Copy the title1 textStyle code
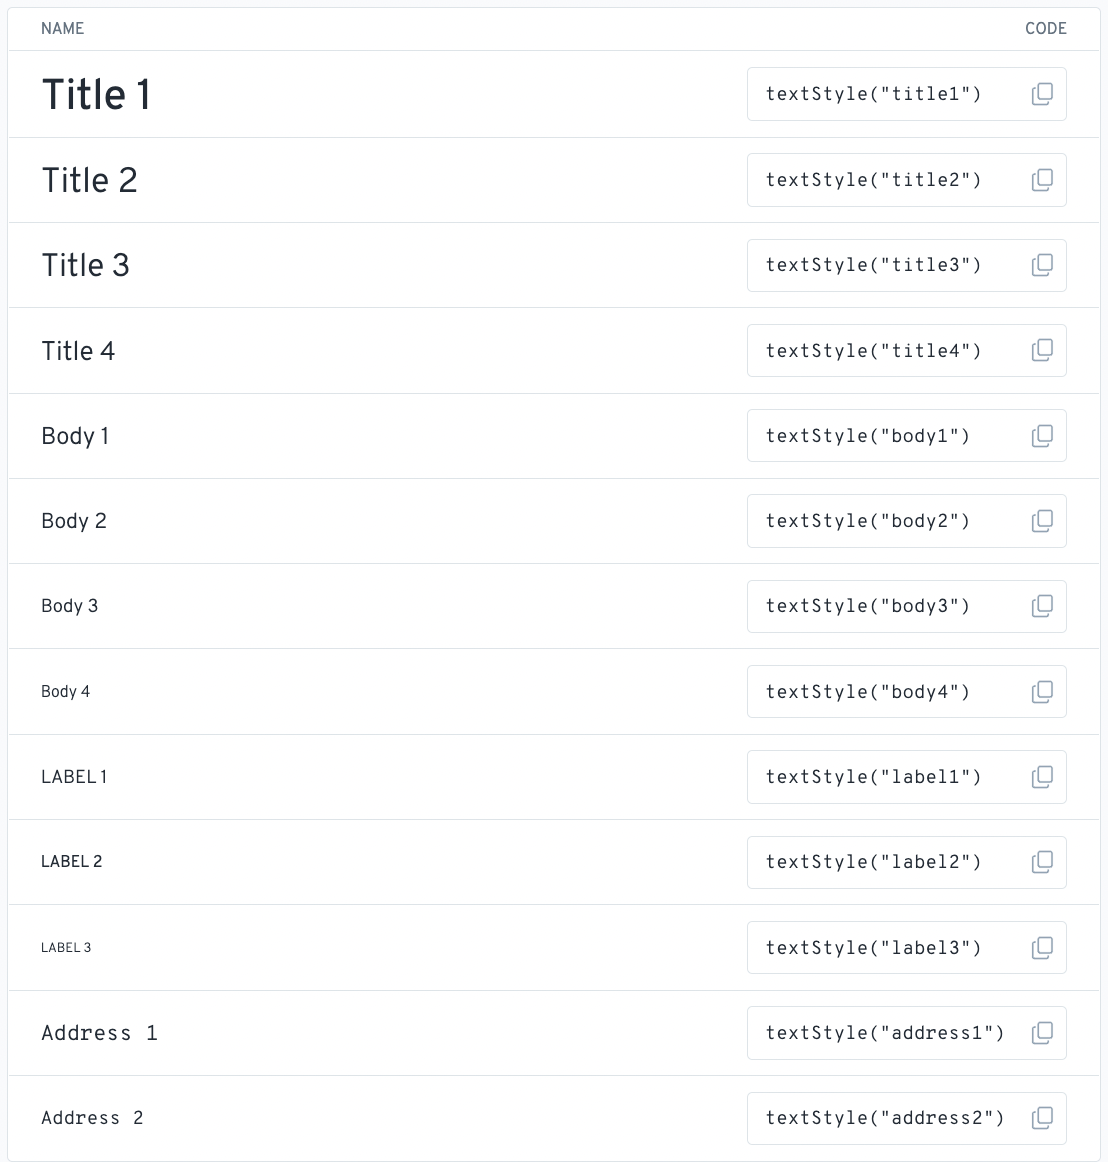 (1042, 94)
